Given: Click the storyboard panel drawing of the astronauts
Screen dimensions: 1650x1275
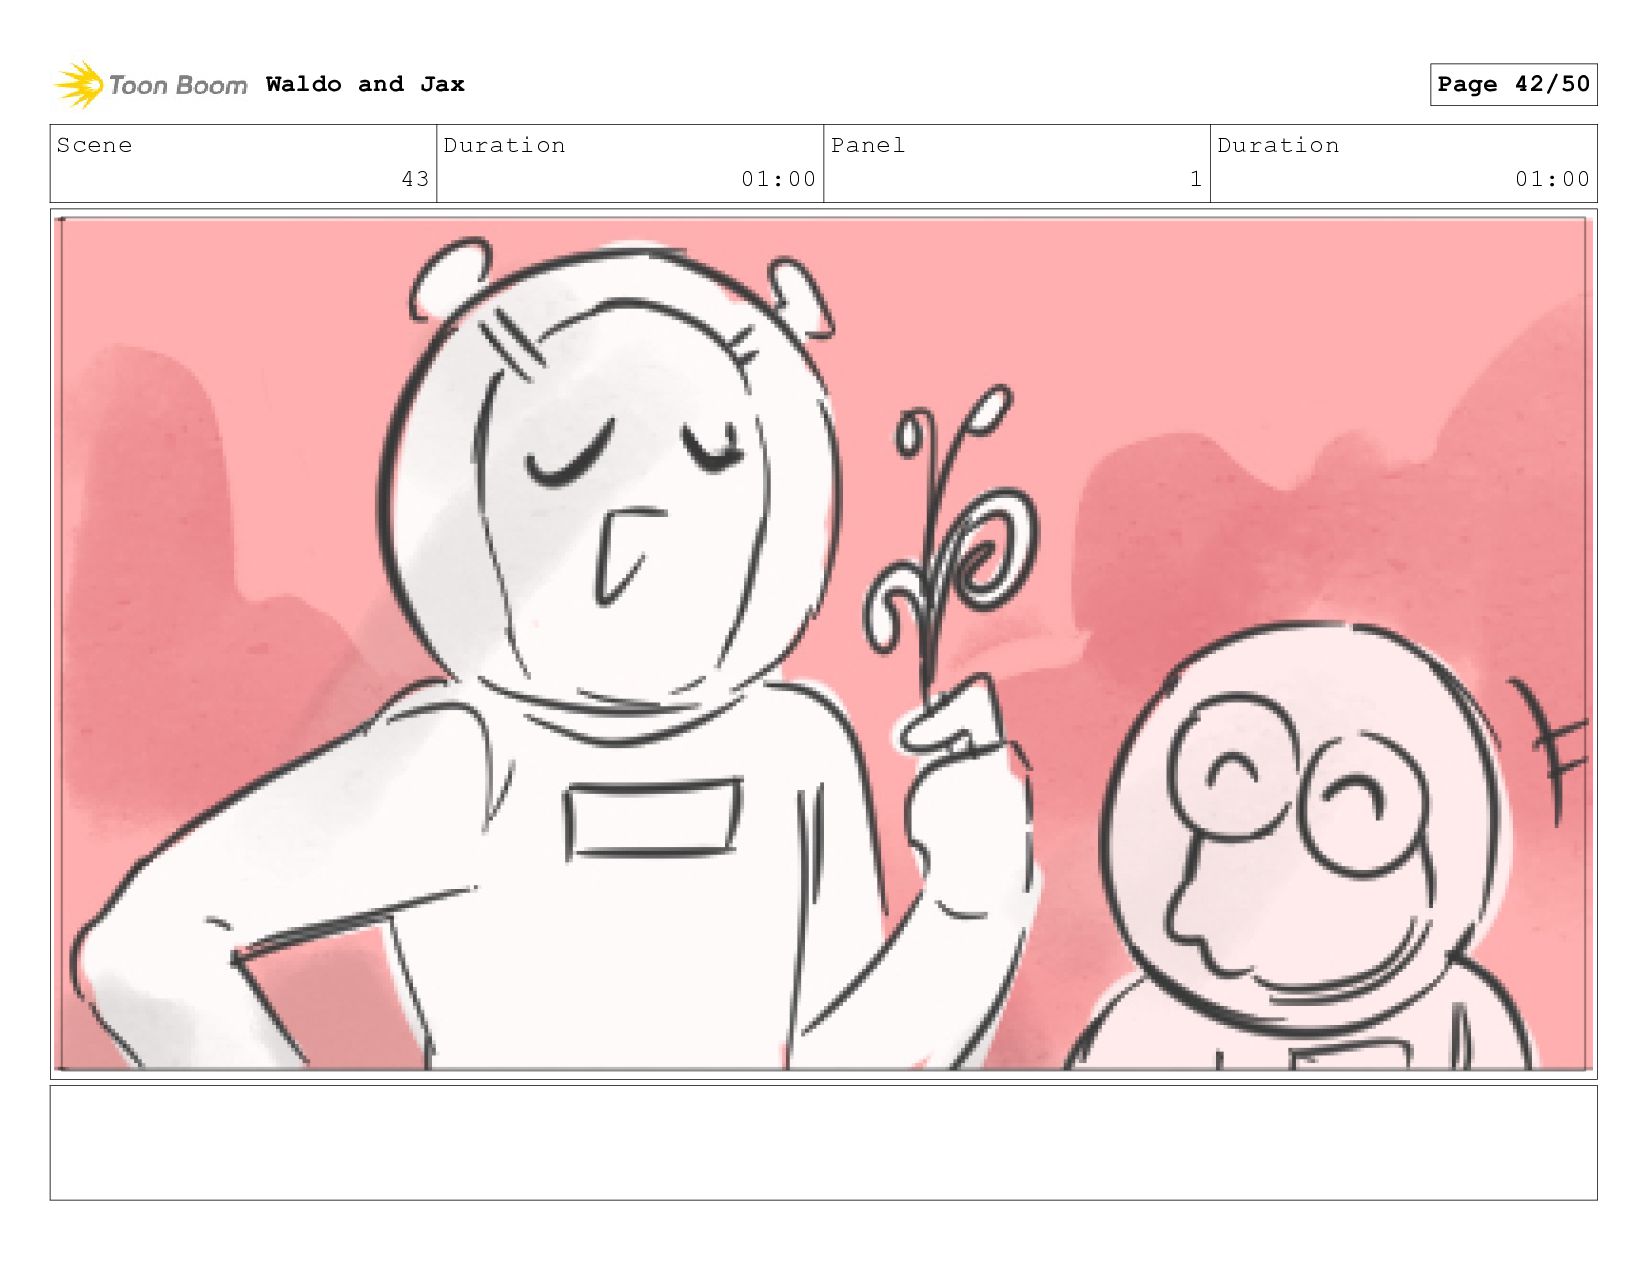Looking at the screenshot, I should 823,644.
